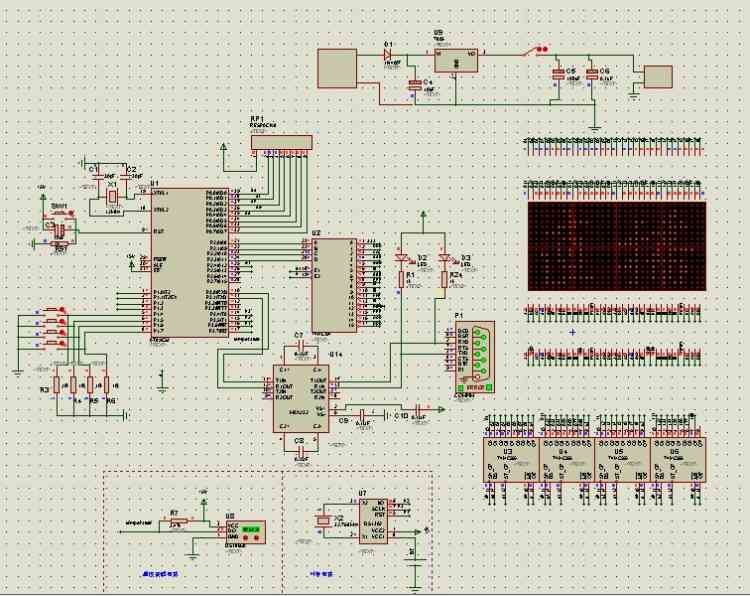Select capacitor C7 above MAX232

point(301,345)
